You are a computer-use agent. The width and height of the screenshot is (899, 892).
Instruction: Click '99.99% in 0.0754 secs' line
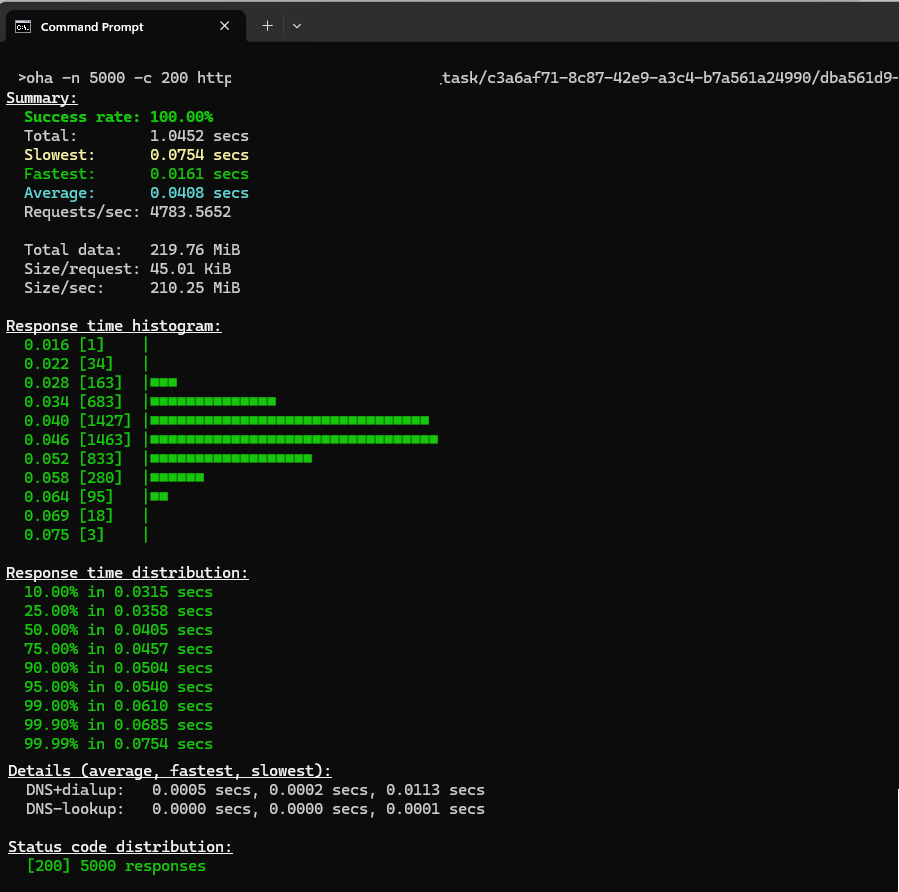[x=118, y=744]
